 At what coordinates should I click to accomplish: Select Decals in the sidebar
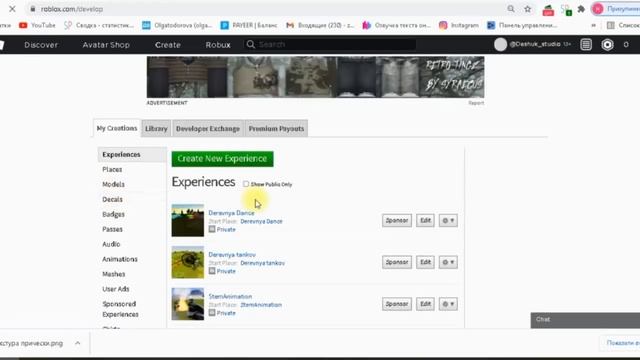pyautogui.click(x=112, y=199)
